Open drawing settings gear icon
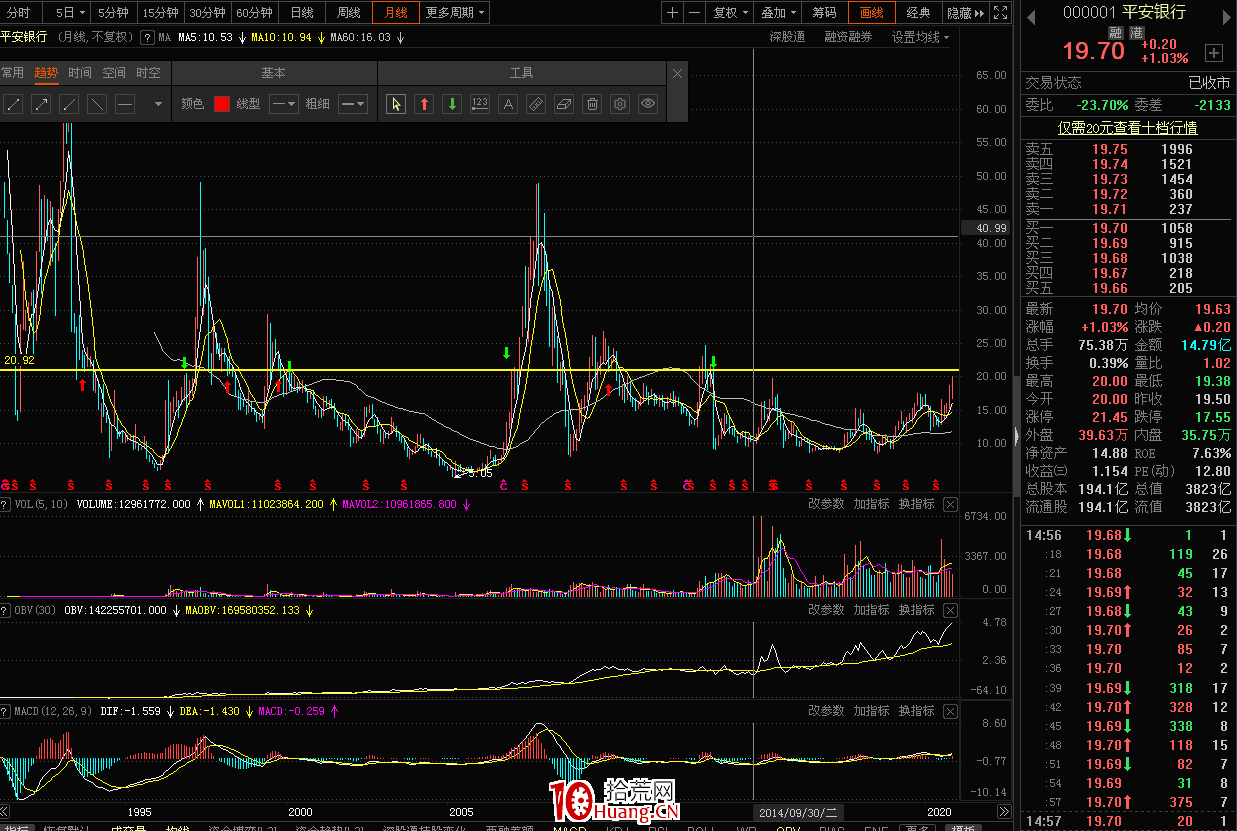Image resolution: width=1237 pixels, height=831 pixels. (x=620, y=104)
